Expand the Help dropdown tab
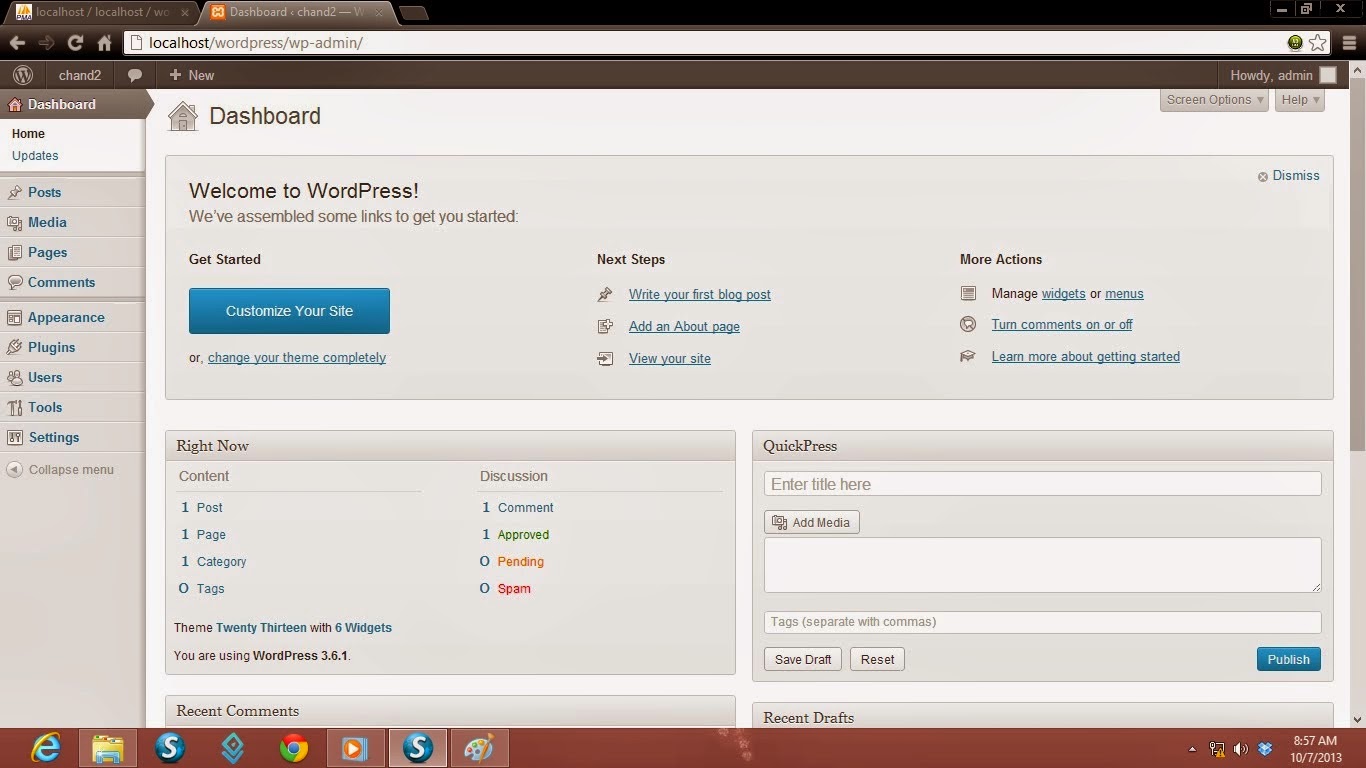 [1300, 100]
